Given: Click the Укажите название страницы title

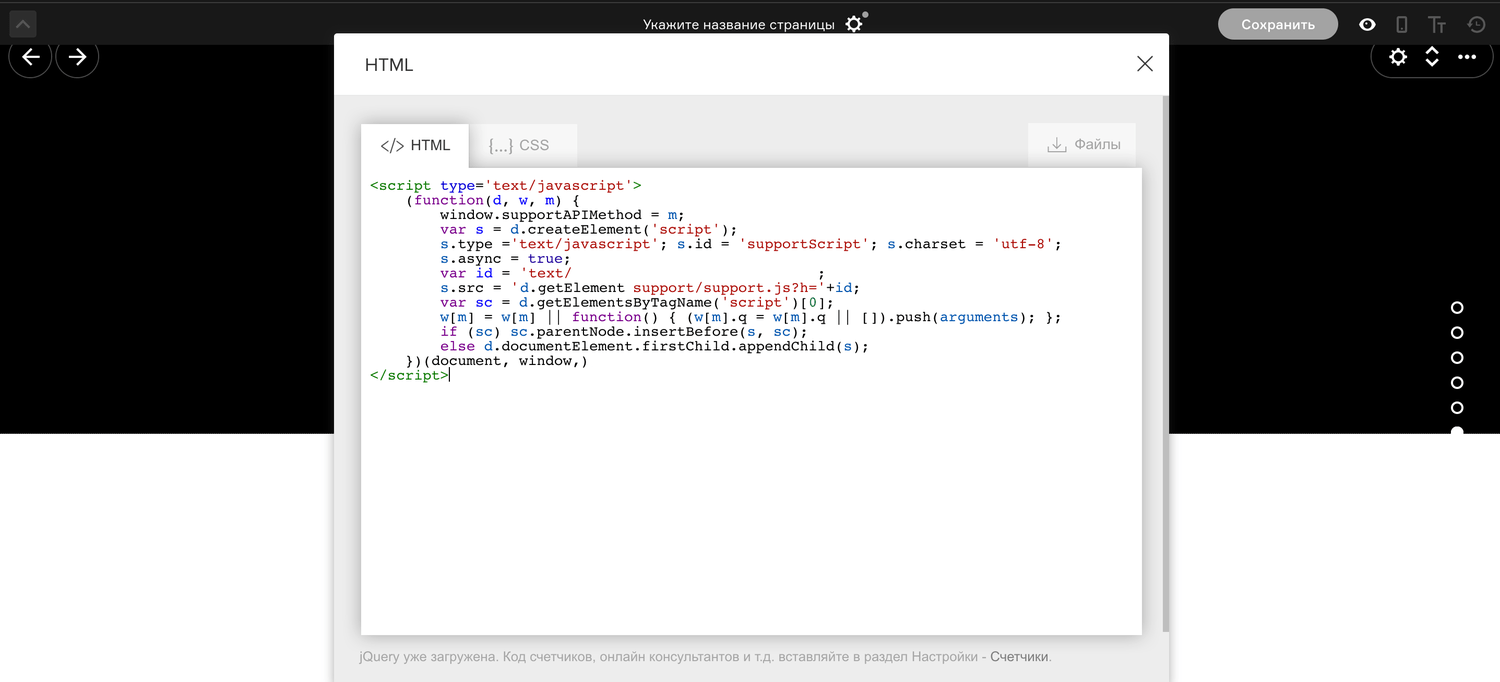Looking at the screenshot, I should pos(738,25).
